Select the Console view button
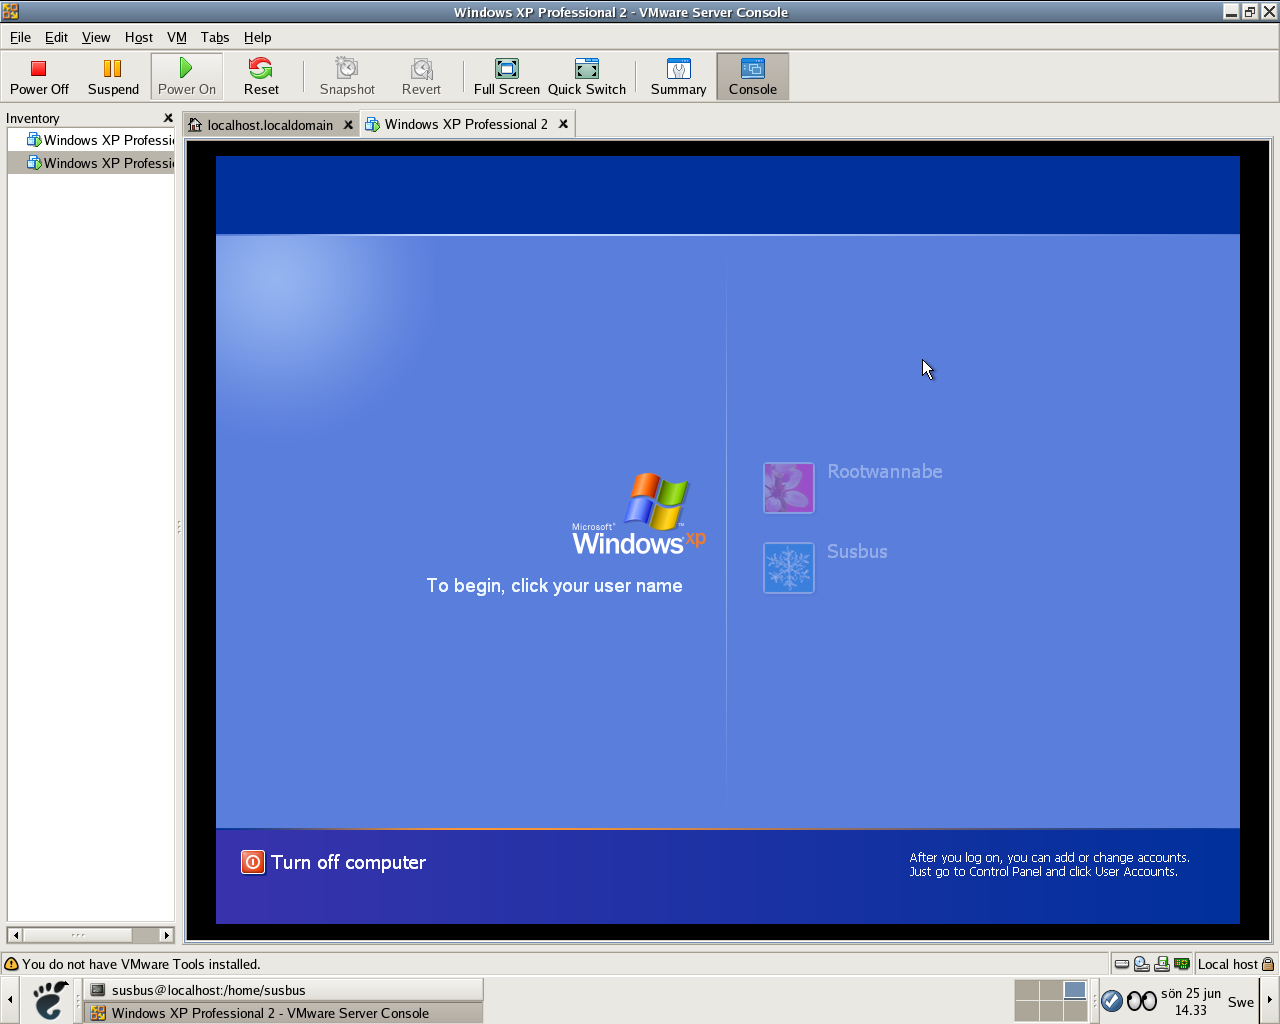This screenshot has height=1024, width=1280. [x=753, y=76]
